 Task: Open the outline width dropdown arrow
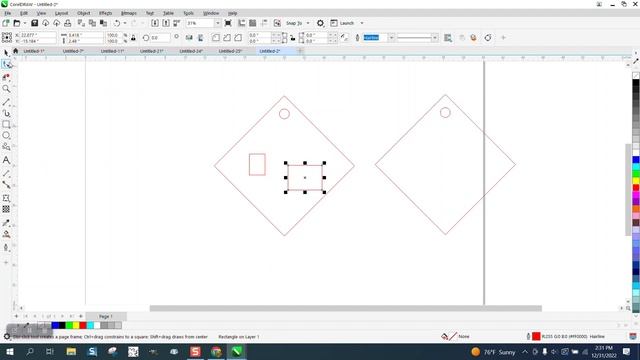click(x=391, y=38)
